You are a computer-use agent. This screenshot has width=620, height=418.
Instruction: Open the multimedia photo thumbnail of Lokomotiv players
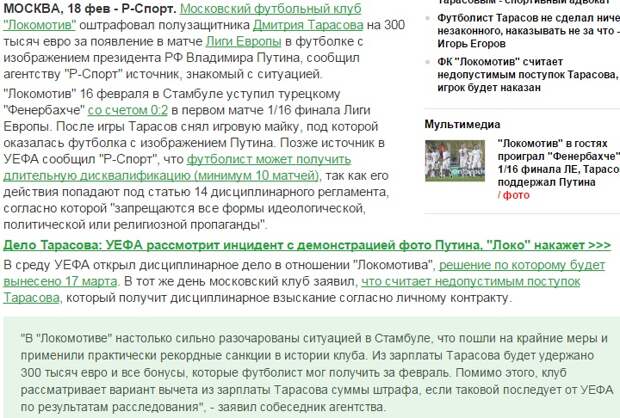click(x=455, y=161)
